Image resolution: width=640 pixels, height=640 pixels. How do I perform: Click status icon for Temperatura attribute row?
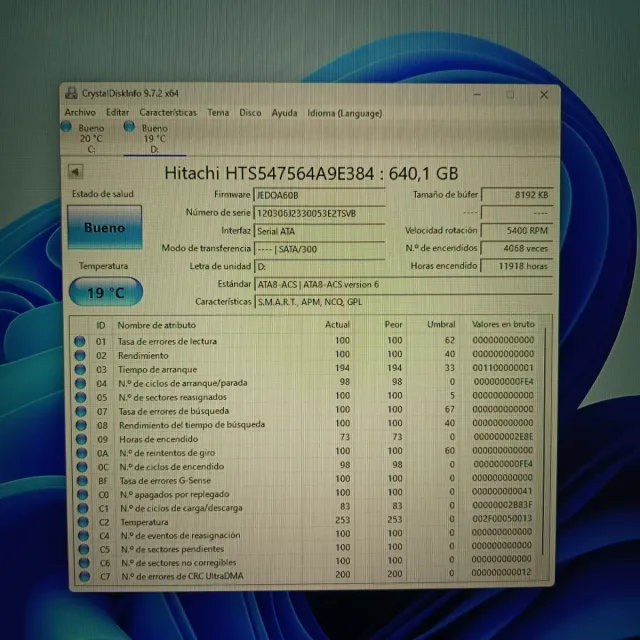tap(80, 521)
